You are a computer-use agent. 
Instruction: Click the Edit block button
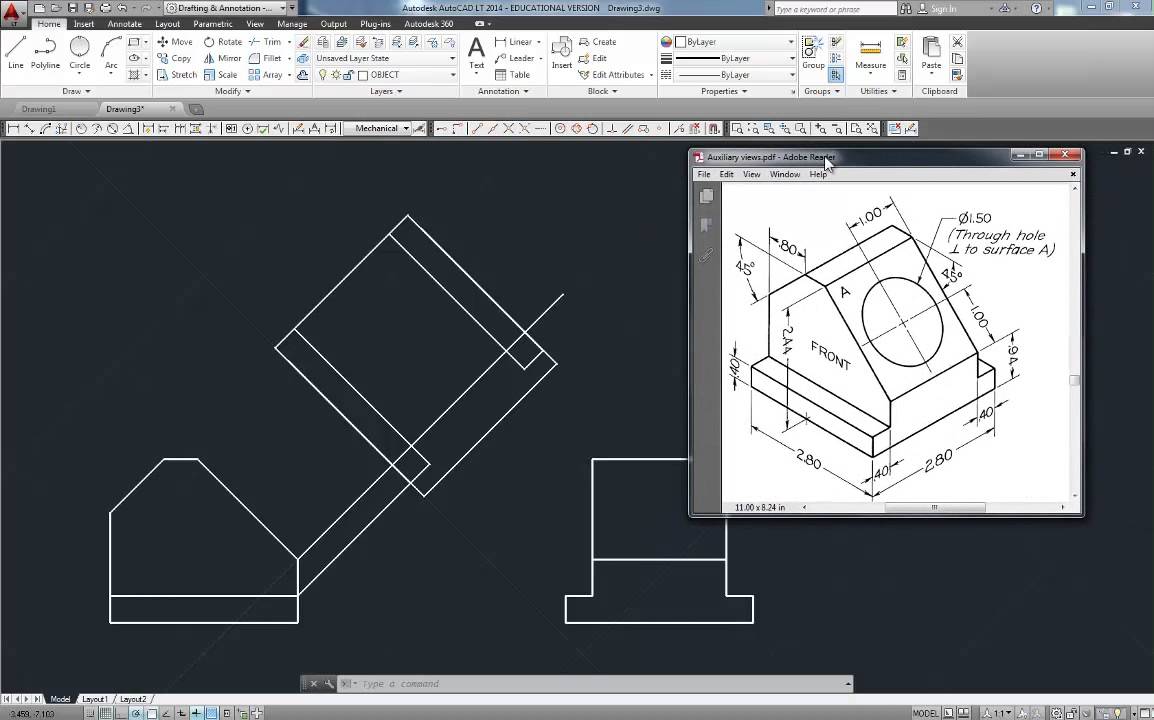592,58
